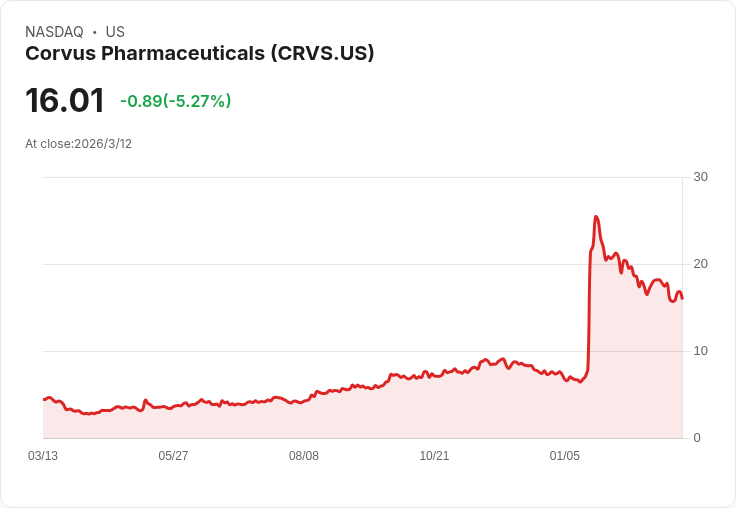
Task: Click the 10 price axis label
Action: tap(700, 351)
